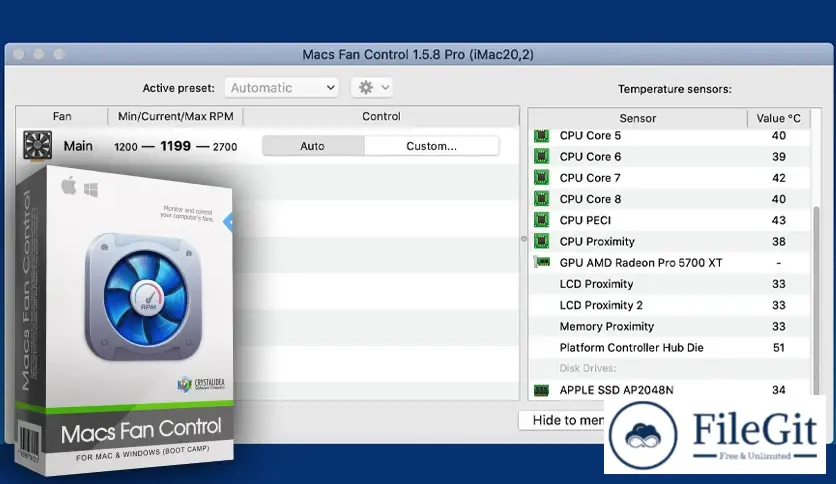This screenshot has width=836, height=484.
Task: Select the CPU PECI sensor row
Action: [x=670, y=220]
